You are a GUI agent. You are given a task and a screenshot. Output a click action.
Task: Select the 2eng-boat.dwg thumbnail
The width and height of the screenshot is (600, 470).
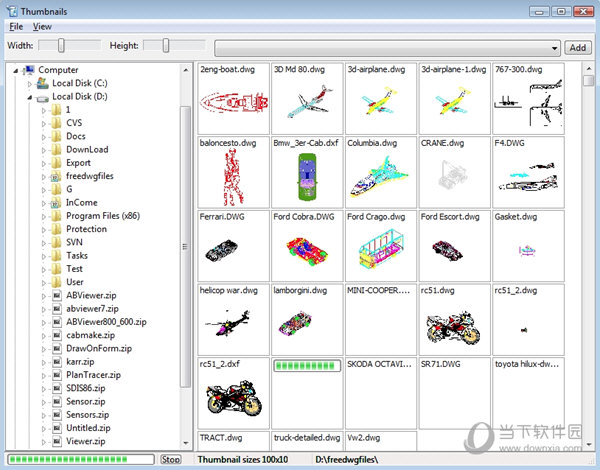pyautogui.click(x=233, y=99)
